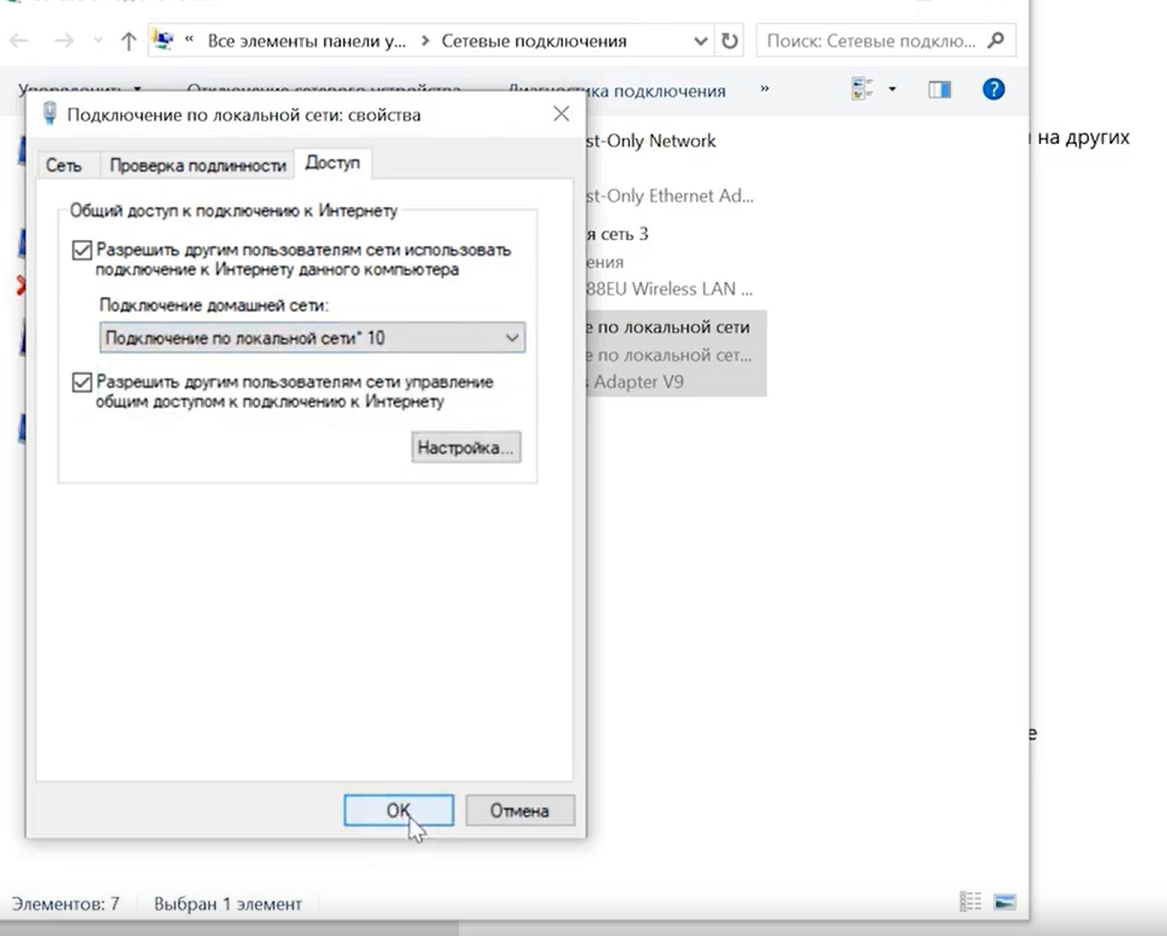Click the 'сеть 3' connection name

pyautogui.click(x=617, y=234)
